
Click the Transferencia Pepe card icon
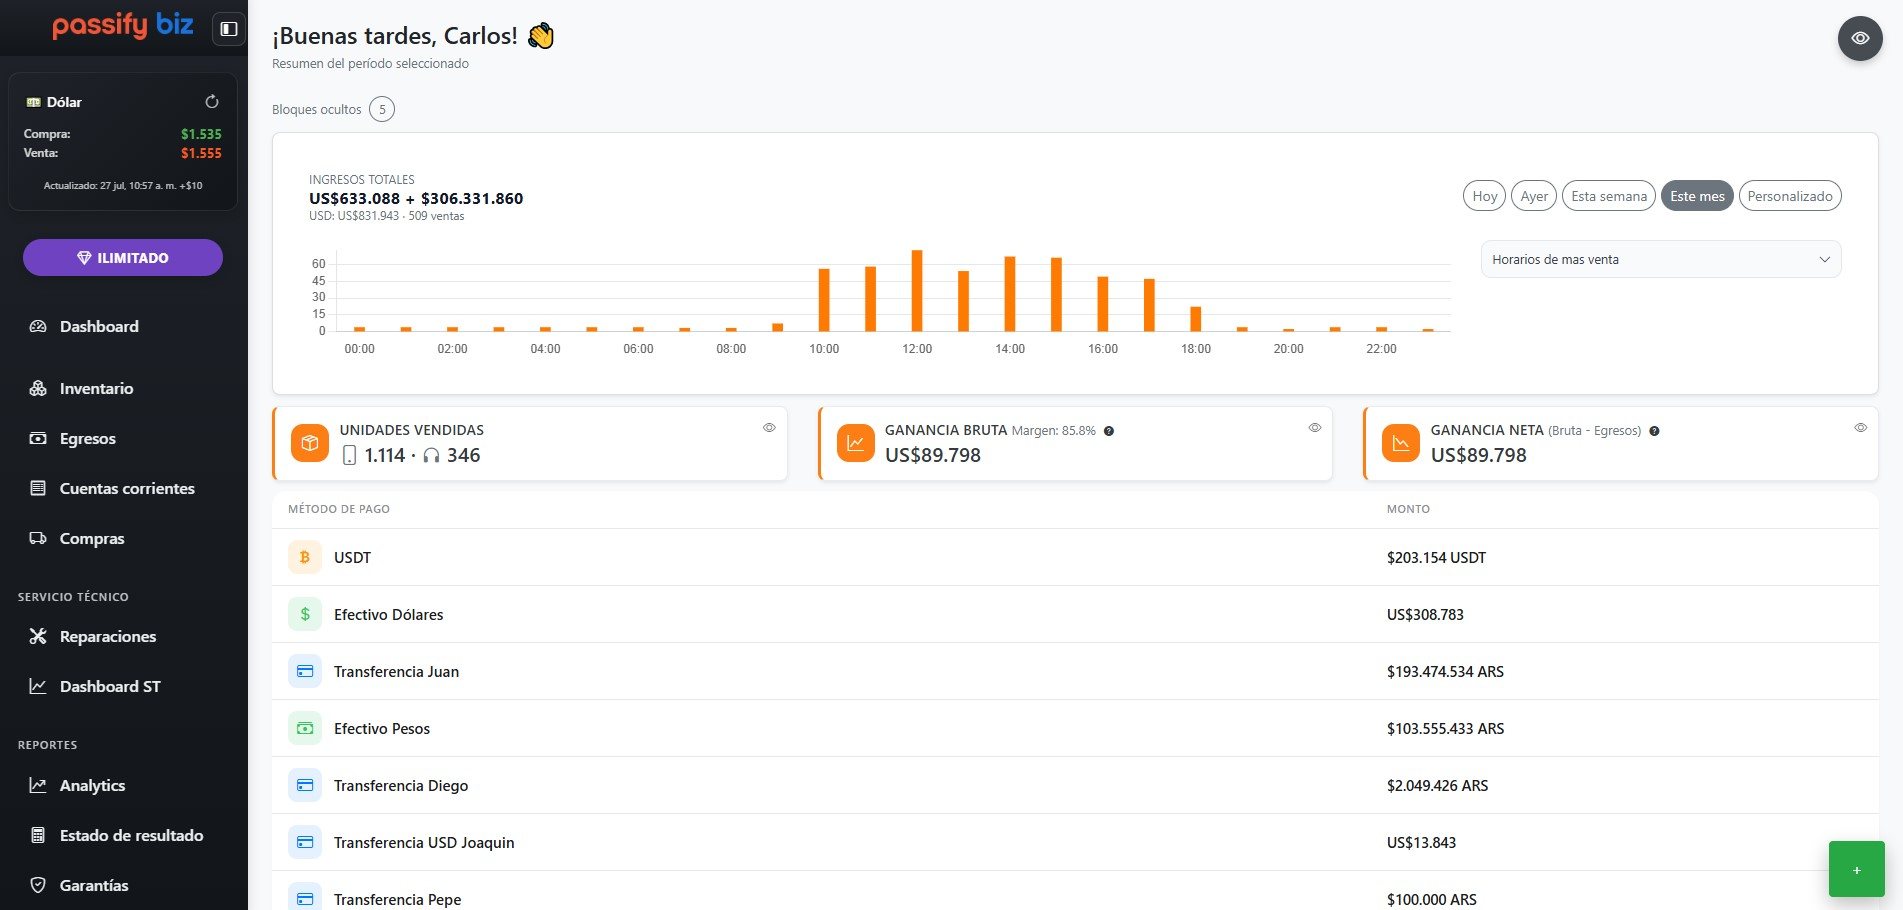[x=305, y=898]
